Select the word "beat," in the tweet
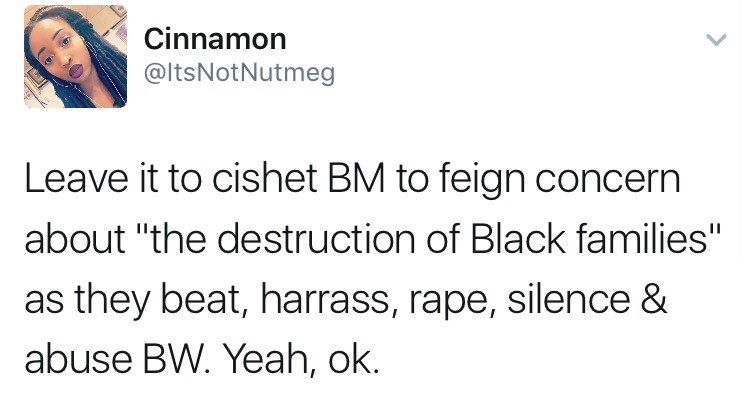Viewport: 750px width, 399px height. pyautogui.click(x=206, y=302)
